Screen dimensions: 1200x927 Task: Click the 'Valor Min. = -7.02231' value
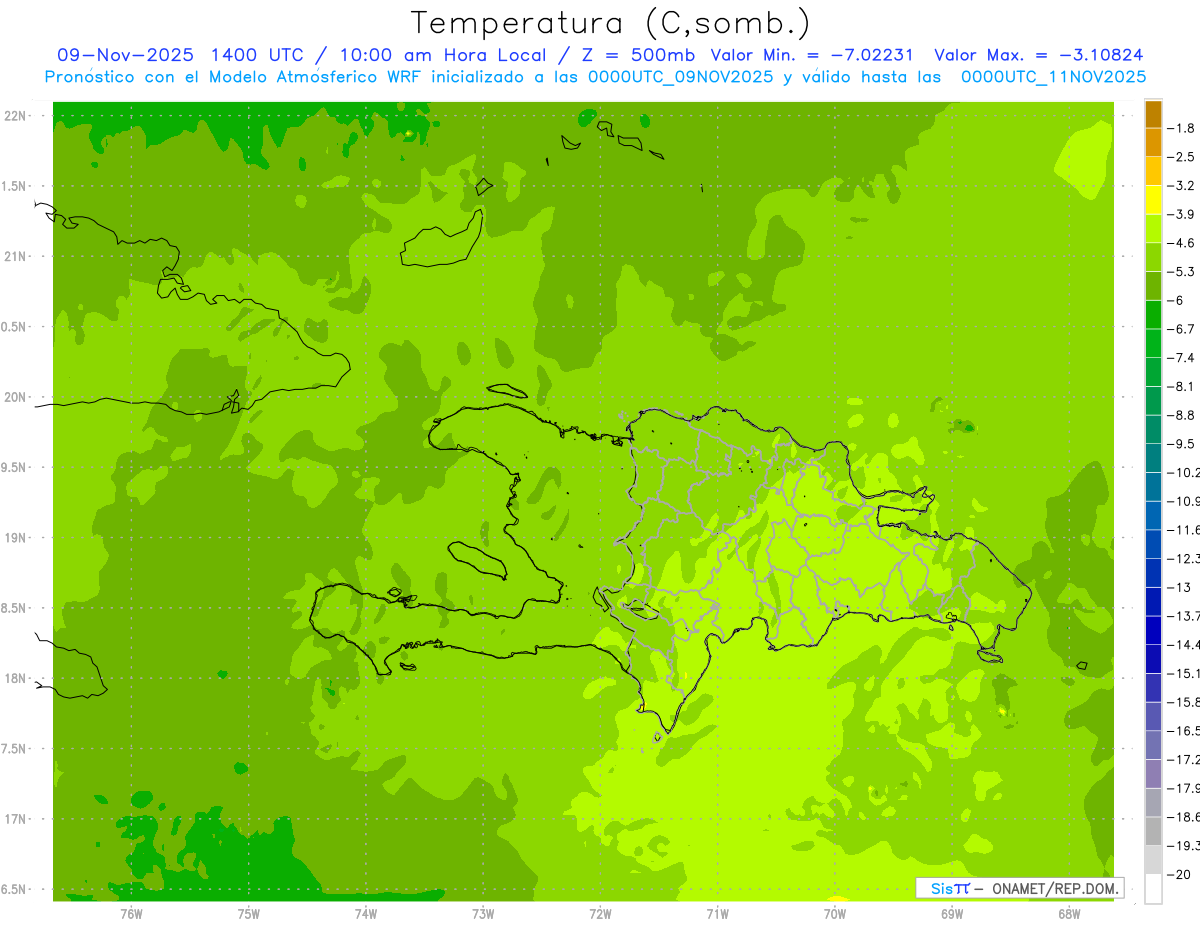(814, 55)
